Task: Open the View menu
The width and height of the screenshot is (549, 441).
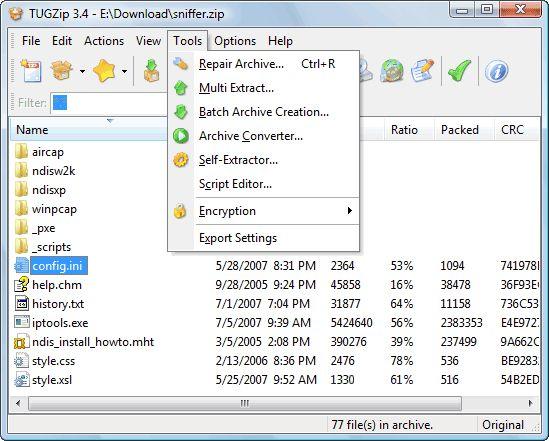Action: coord(148,41)
